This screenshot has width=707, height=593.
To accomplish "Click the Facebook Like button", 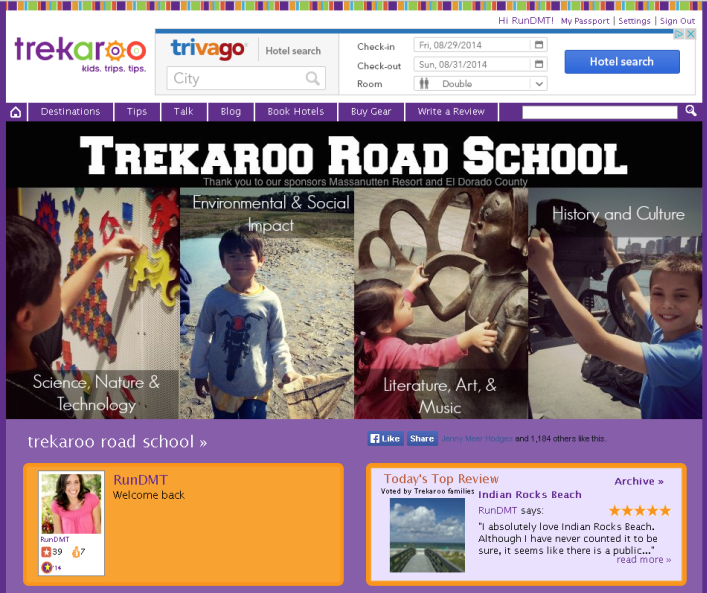I will (x=386, y=438).
